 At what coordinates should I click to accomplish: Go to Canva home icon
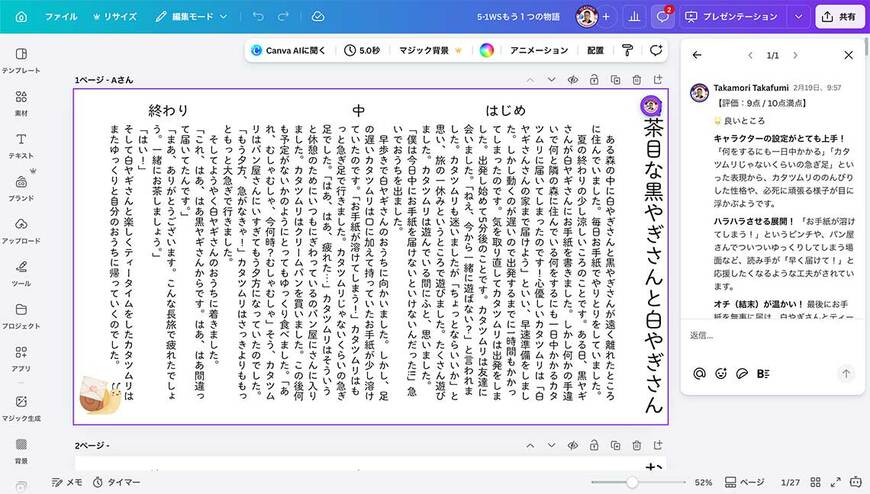point(21,17)
